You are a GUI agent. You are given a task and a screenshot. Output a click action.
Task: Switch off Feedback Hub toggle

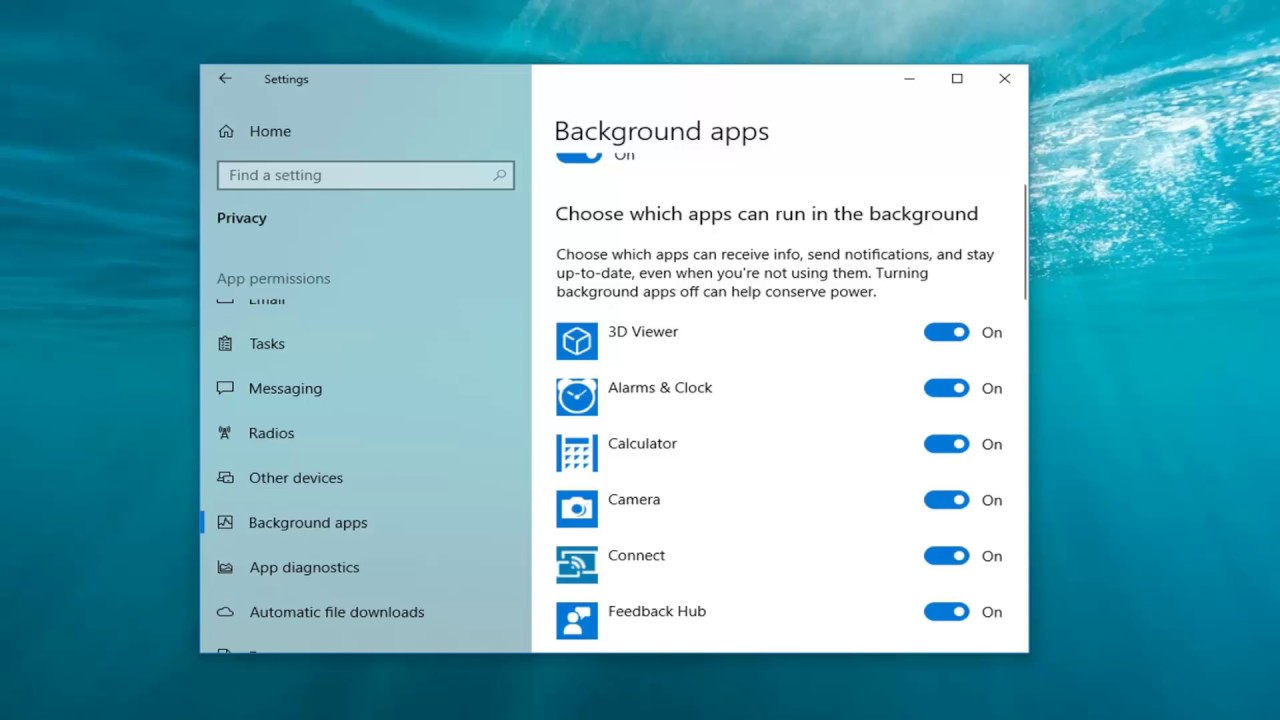(946, 612)
